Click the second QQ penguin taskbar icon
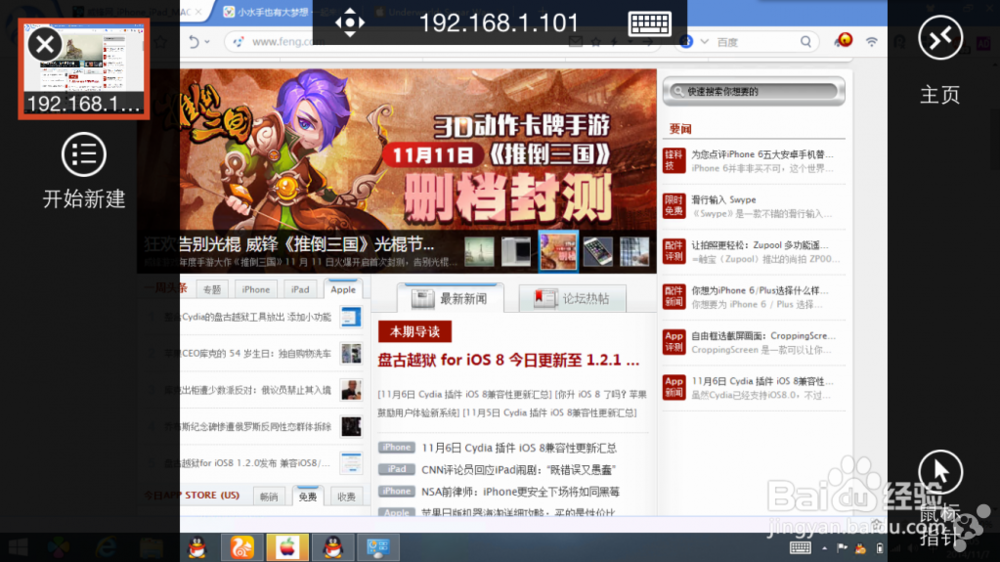 (x=332, y=547)
